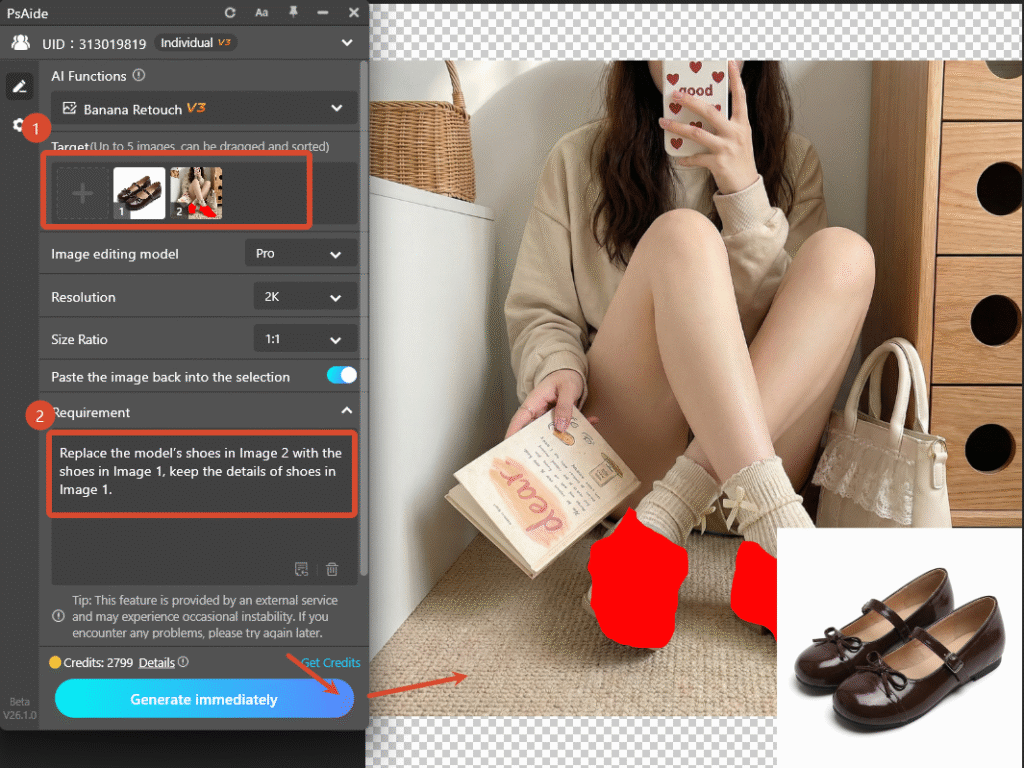Select the shoes thumbnail labeled Image 1
The height and width of the screenshot is (768, 1024).
(x=139, y=192)
